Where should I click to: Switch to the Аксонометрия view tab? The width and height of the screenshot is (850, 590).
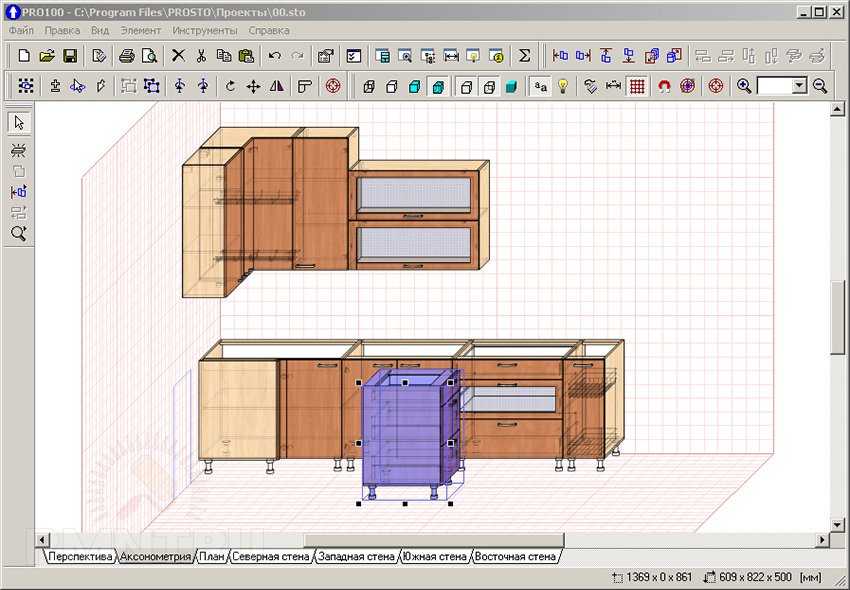pyautogui.click(x=155, y=556)
